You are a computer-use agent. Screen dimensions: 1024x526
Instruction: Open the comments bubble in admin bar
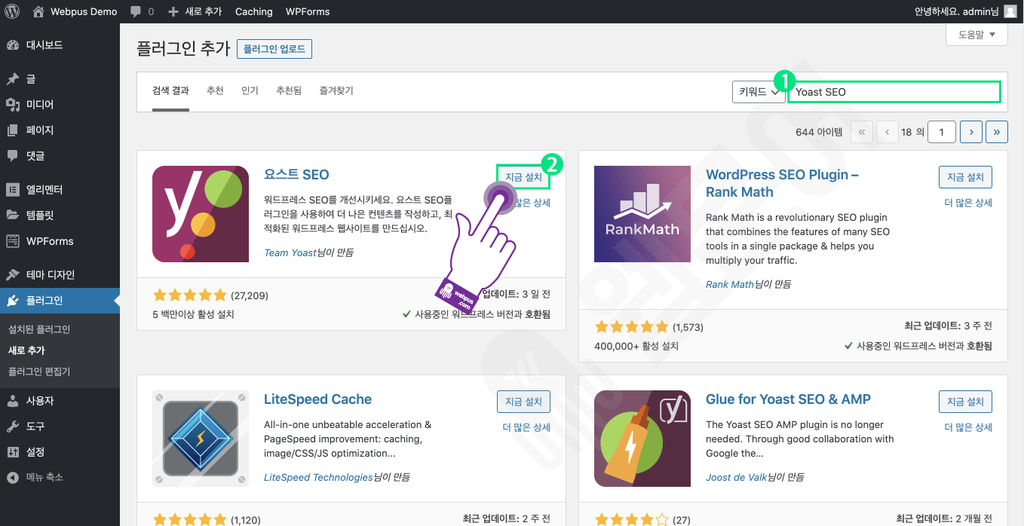142,11
